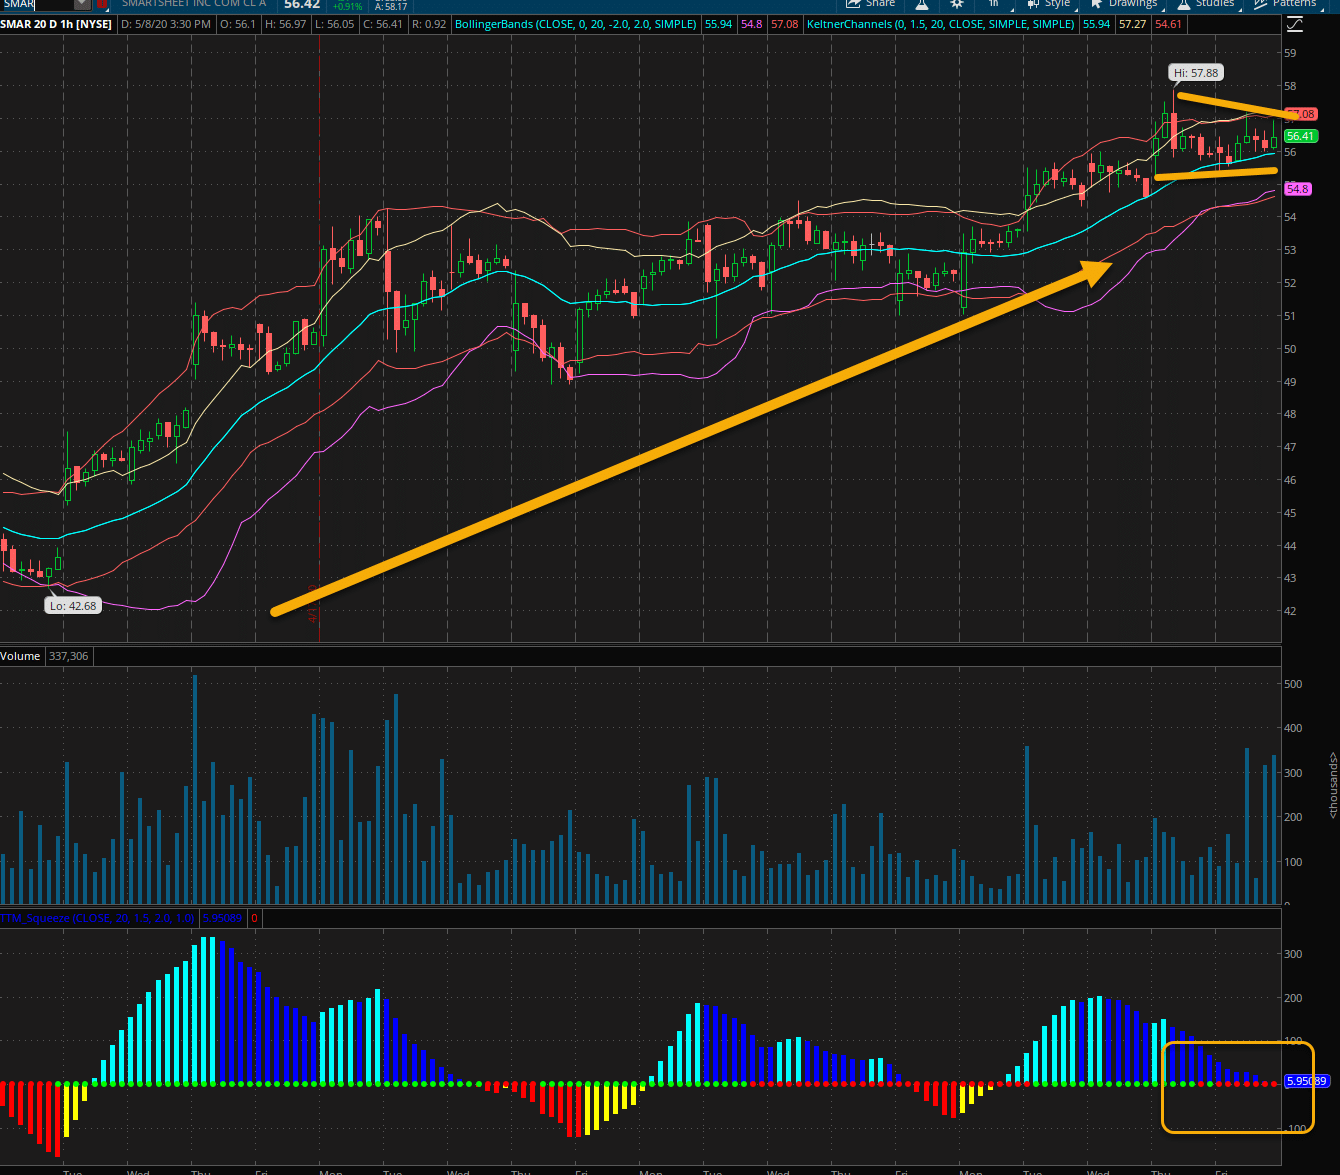Click the SMAR 20 D 1h [NYSE] label
This screenshot has width=1340, height=1175.
(x=58, y=24)
